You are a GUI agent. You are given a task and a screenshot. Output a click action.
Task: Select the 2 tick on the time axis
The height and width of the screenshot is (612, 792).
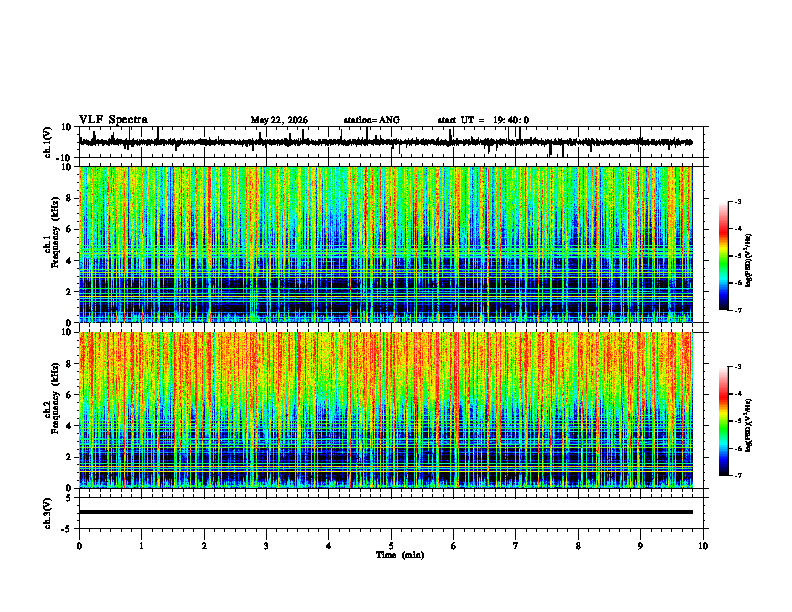click(204, 546)
